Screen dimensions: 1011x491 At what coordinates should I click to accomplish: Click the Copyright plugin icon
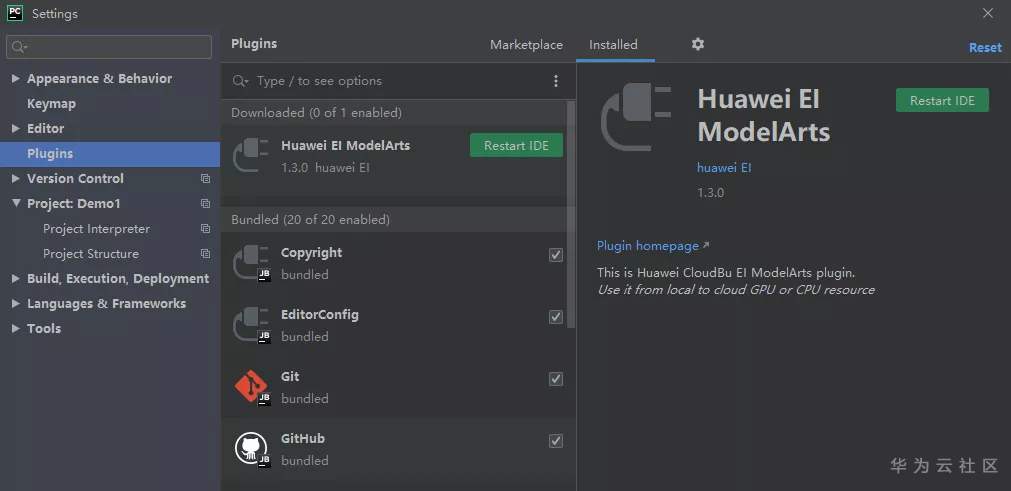point(251,263)
